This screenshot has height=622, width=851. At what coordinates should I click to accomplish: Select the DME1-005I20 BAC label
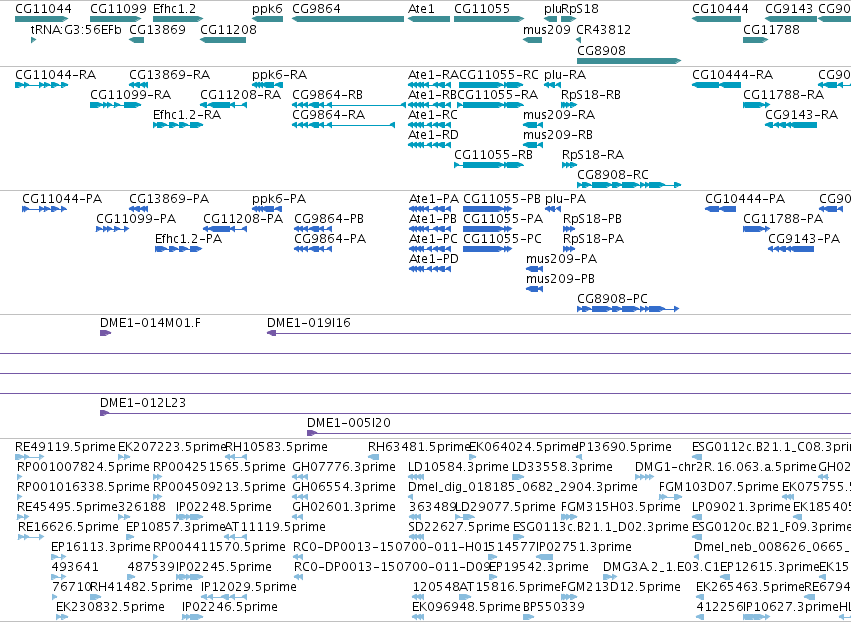pyautogui.click(x=349, y=423)
